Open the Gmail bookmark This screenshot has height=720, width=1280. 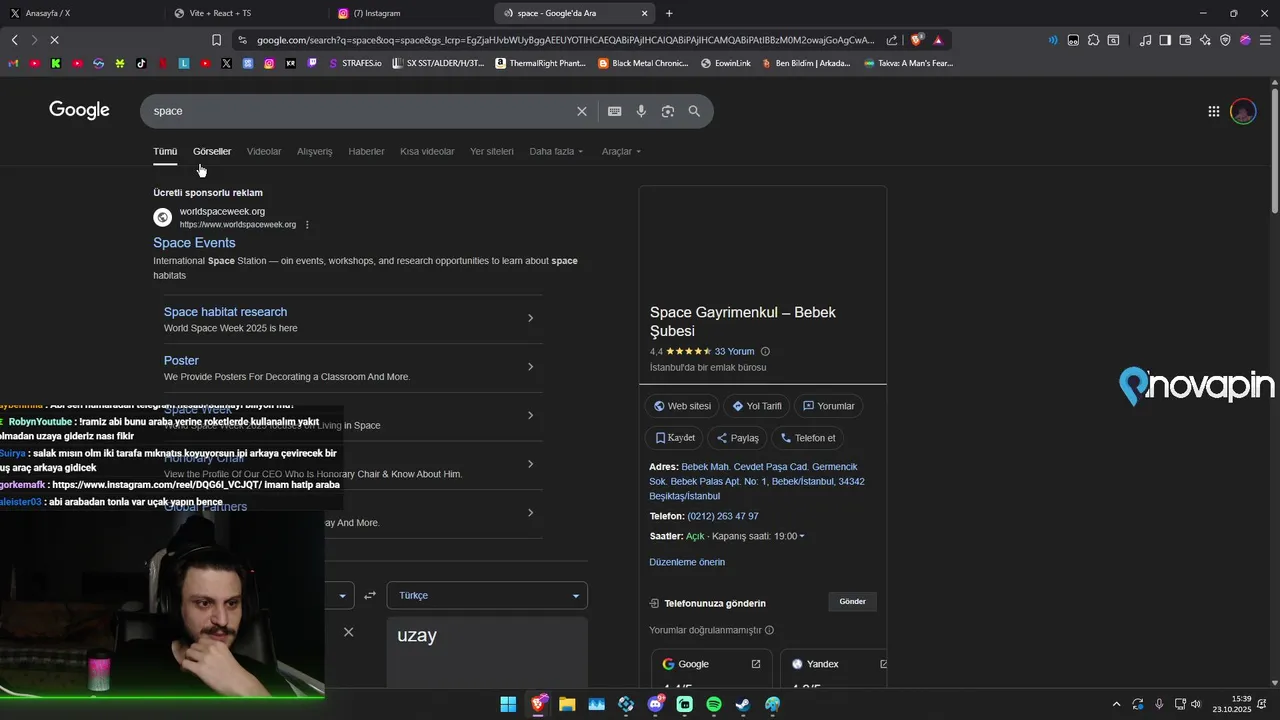pos(13,63)
